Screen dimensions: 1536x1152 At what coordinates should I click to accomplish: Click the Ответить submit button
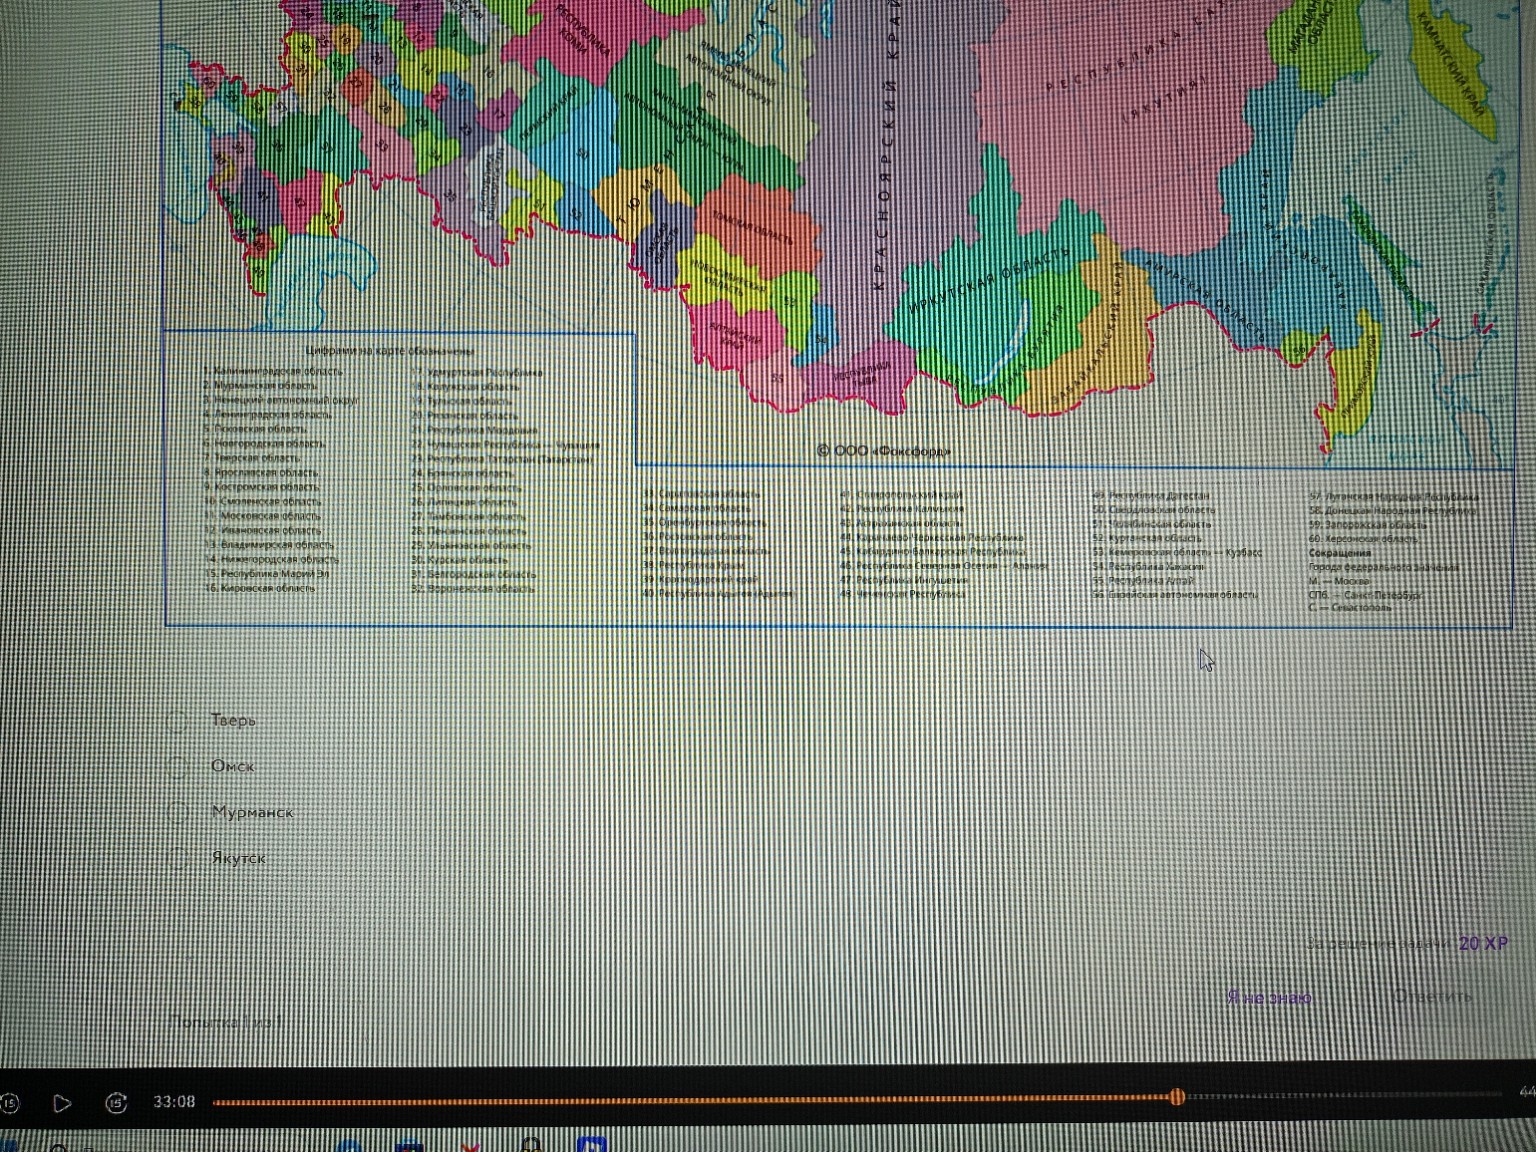click(x=1432, y=997)
